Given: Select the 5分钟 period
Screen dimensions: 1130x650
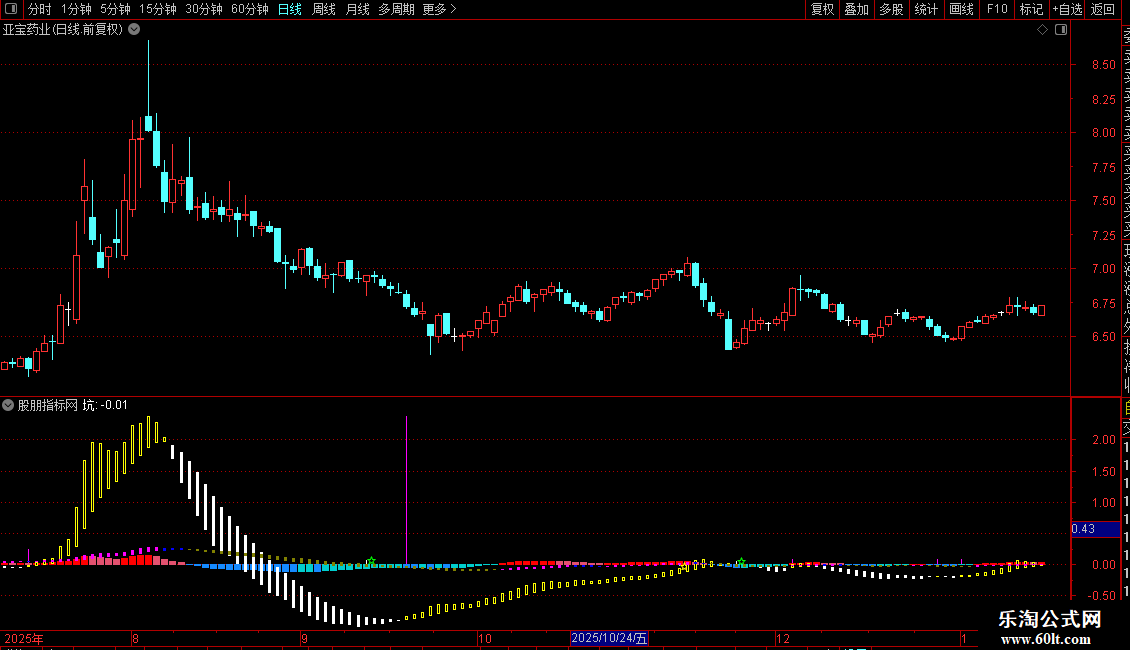Looking at the screenshot, I should (x=115, y=9).
